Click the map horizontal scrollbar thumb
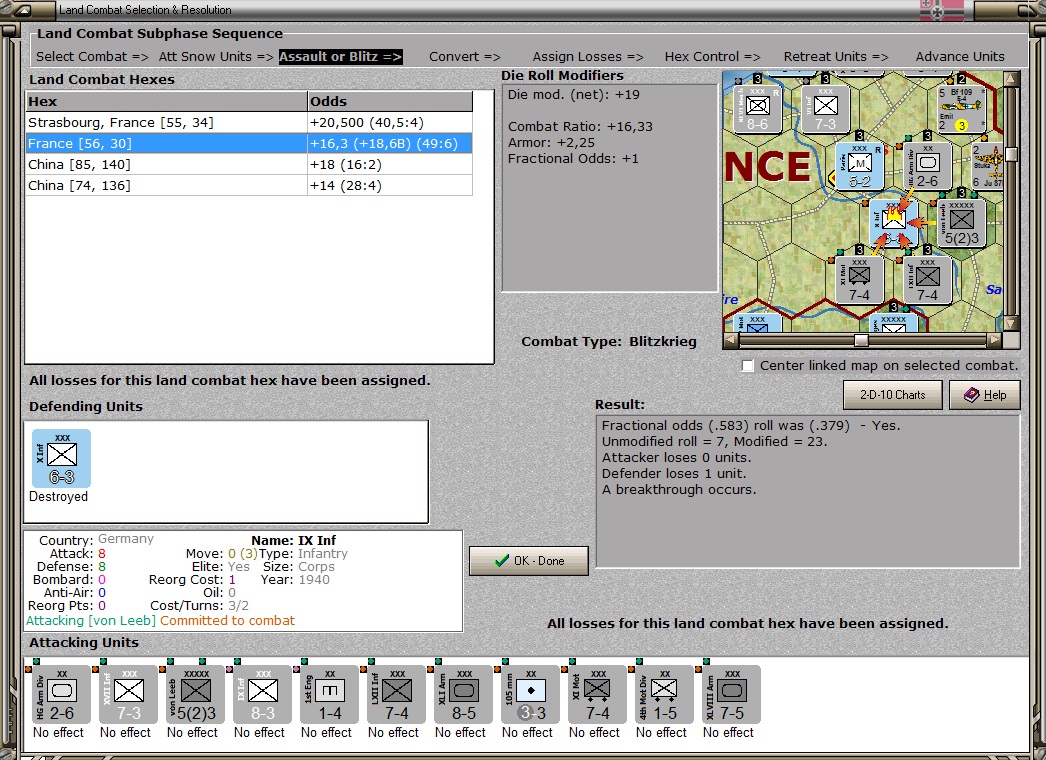This screenshot has width=1046, height=760. click(861, 340)
